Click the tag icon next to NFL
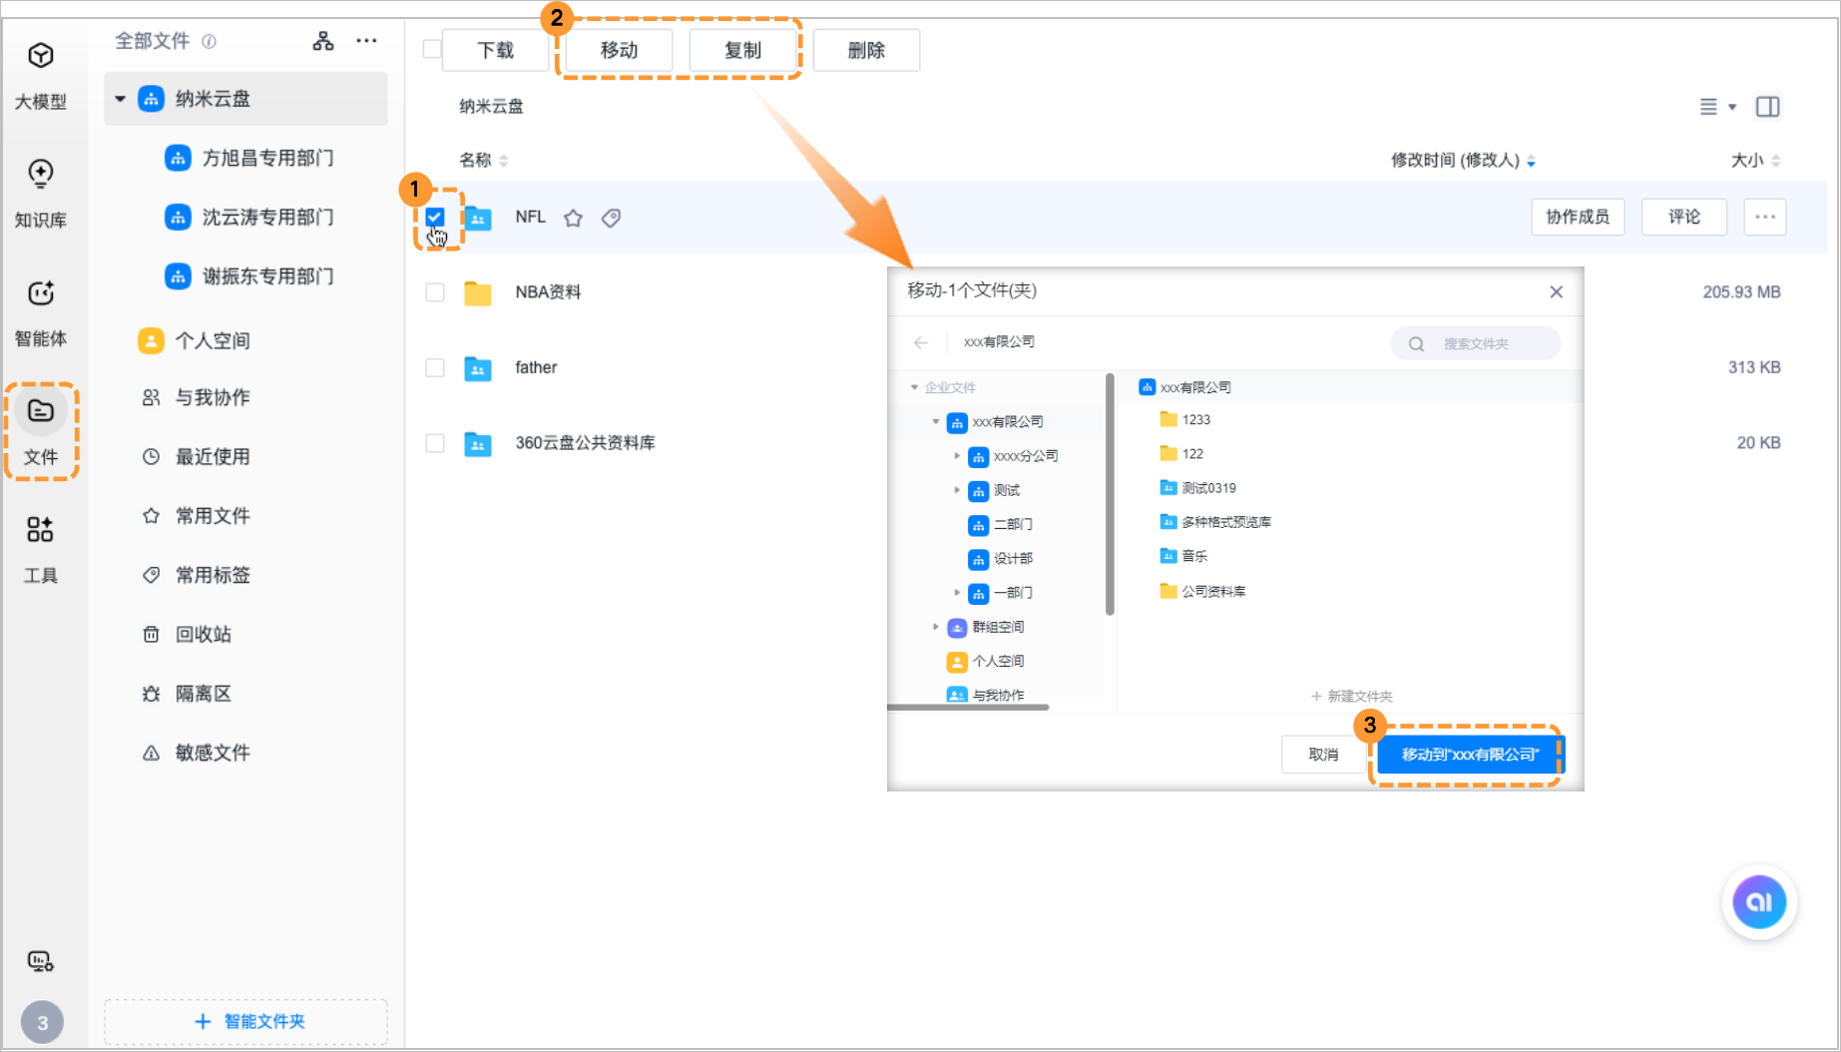Viewport: 1841px width, 1052px height. [611, 218]
